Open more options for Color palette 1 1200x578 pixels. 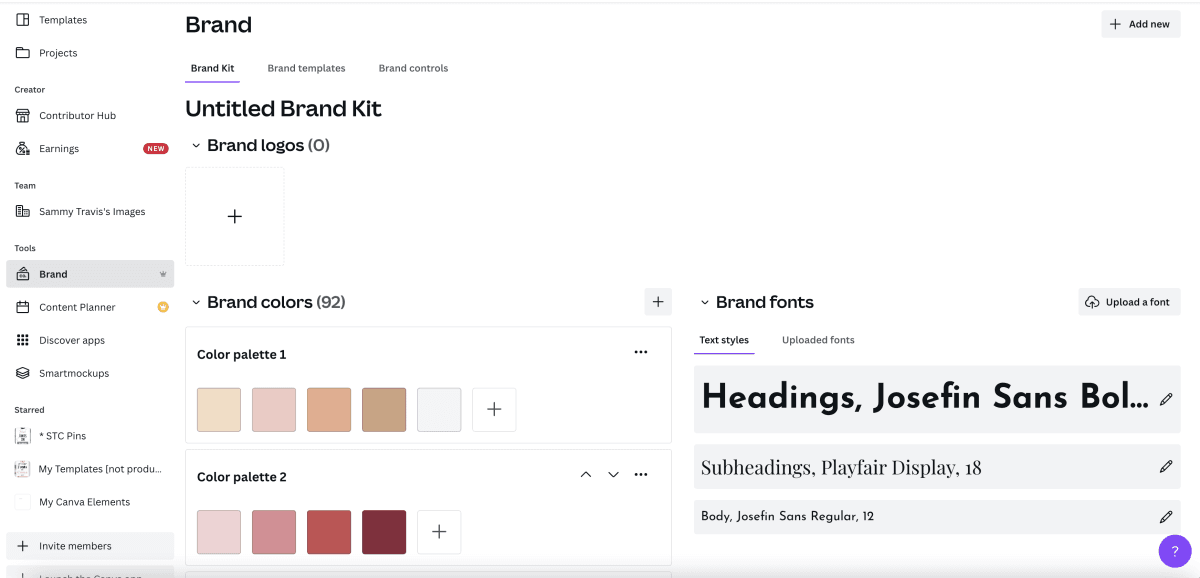(x=641, y=352)
